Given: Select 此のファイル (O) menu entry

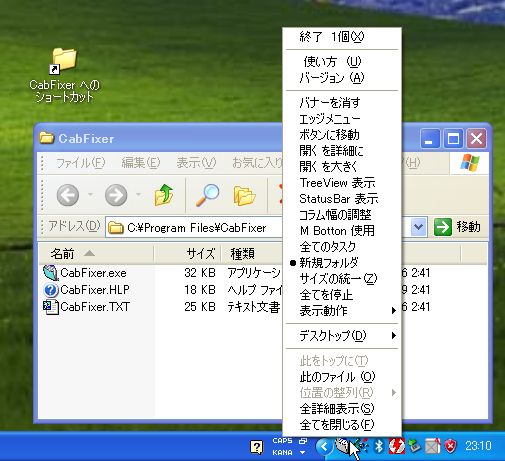Looking at the screenshot, I should (342, 377).
